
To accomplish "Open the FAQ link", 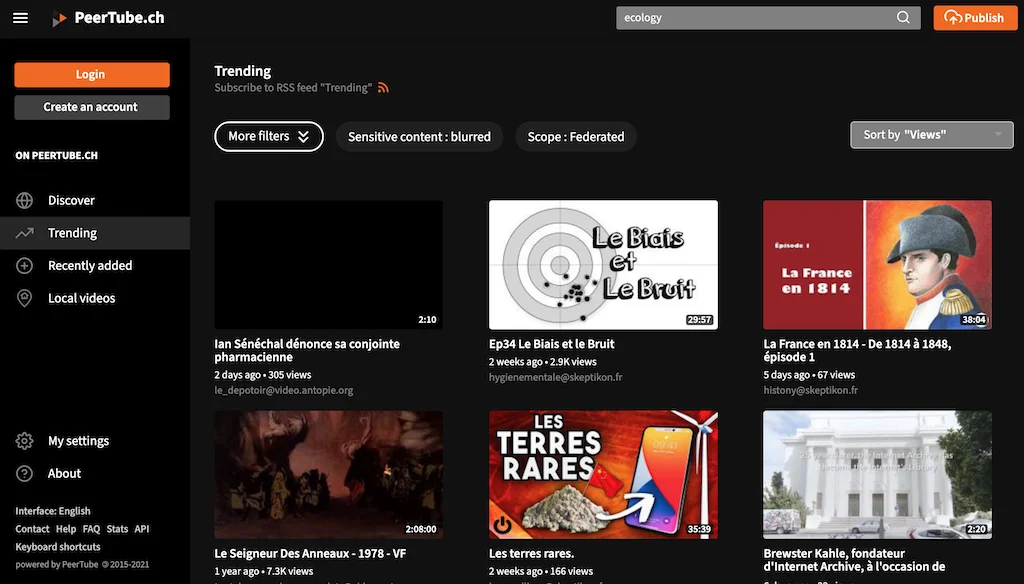I will coord(91,529).
